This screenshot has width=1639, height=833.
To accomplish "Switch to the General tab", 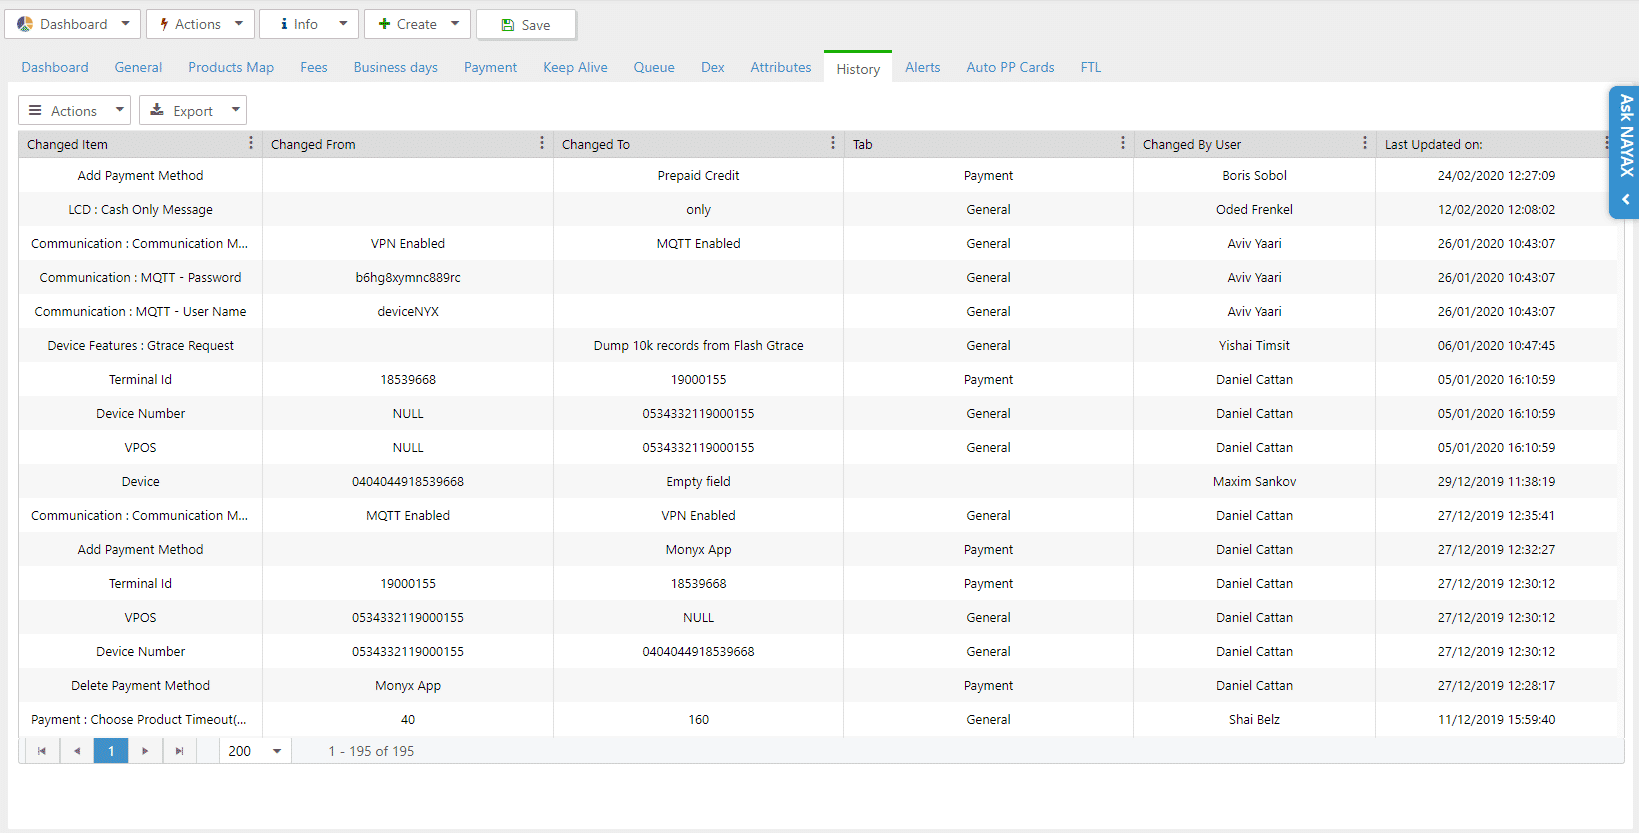I will (138, 67).
